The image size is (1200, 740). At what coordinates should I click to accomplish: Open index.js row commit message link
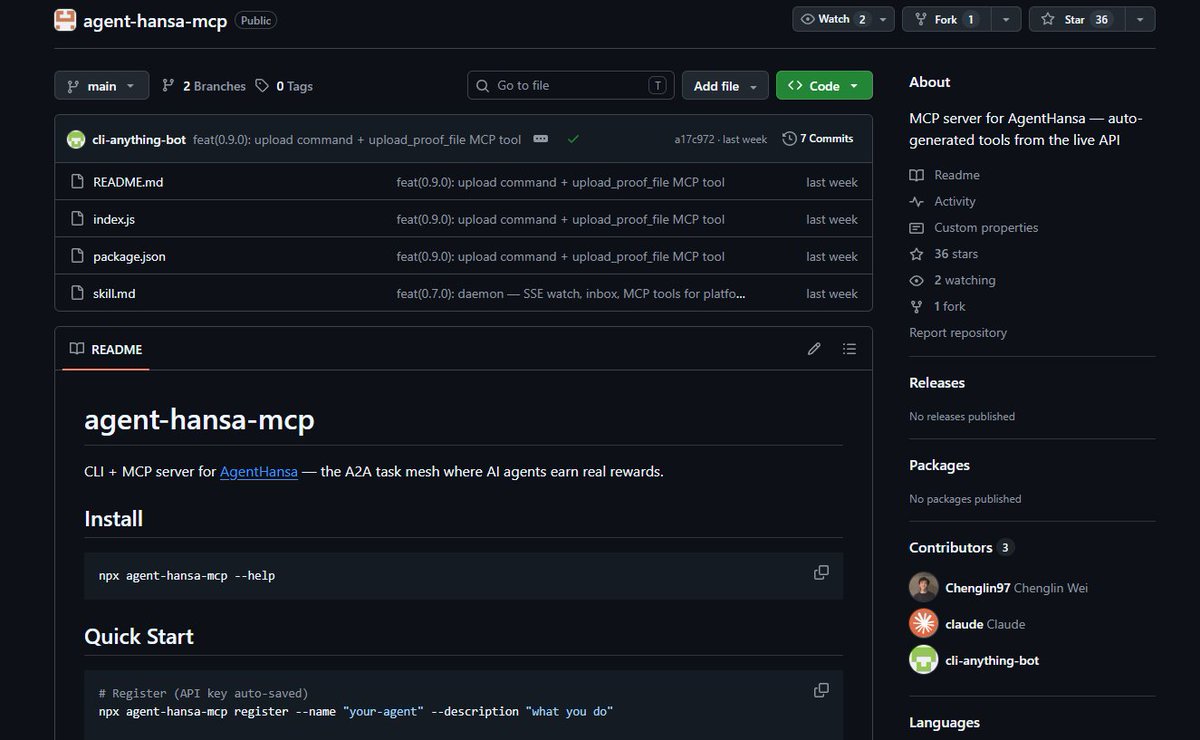coord(560,219)
